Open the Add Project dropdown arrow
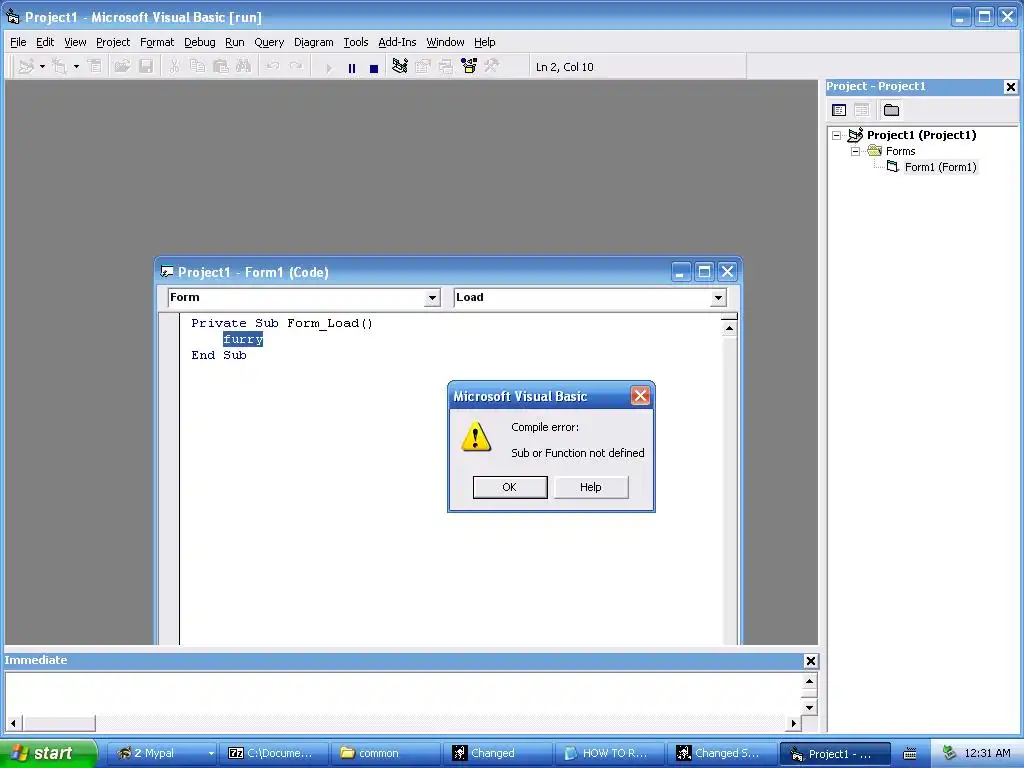 click(42, 67)
